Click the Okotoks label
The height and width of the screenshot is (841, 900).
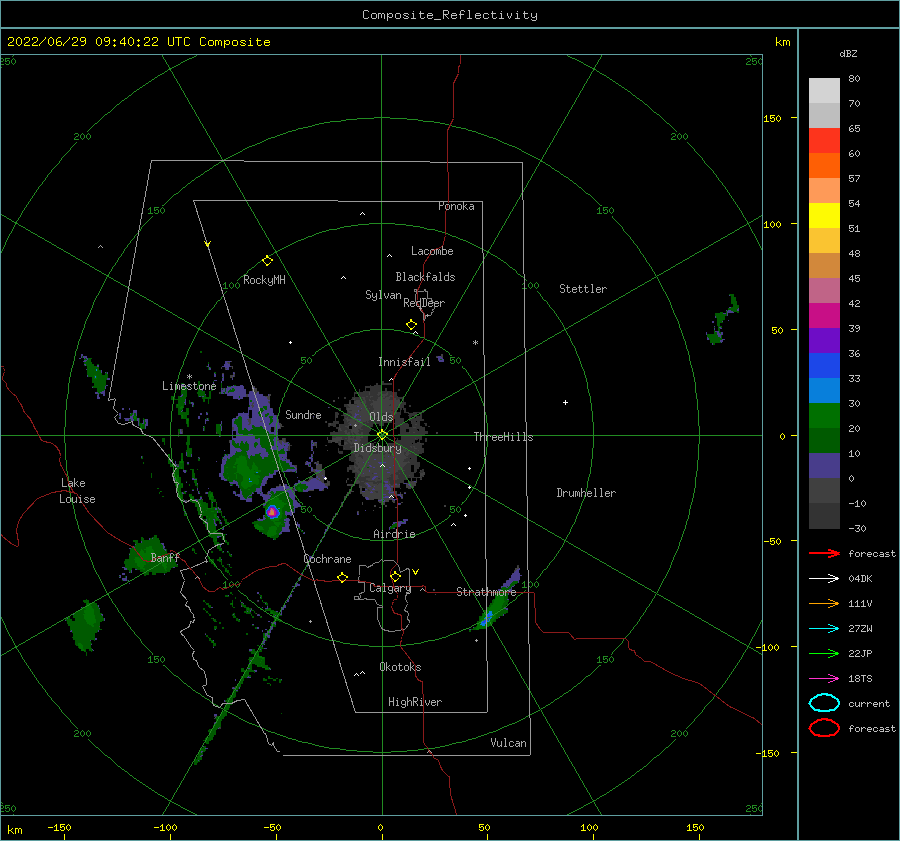pos(400,667)
